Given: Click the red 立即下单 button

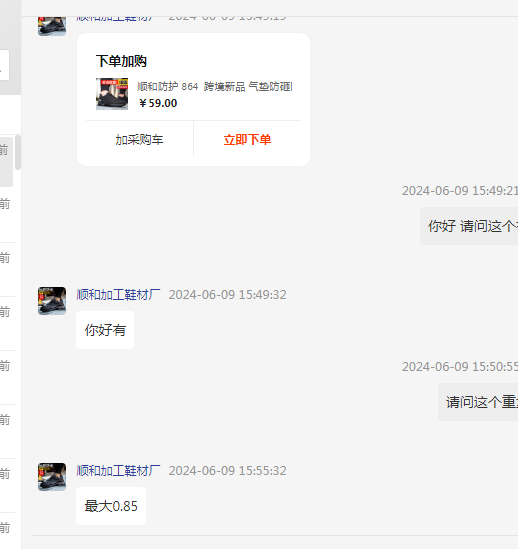Looking at the screenshot, I should [247, 140].
